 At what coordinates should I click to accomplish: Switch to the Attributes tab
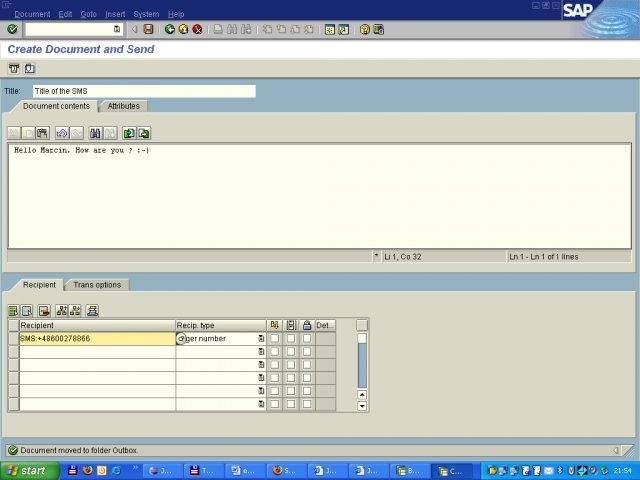pos(124,106)
